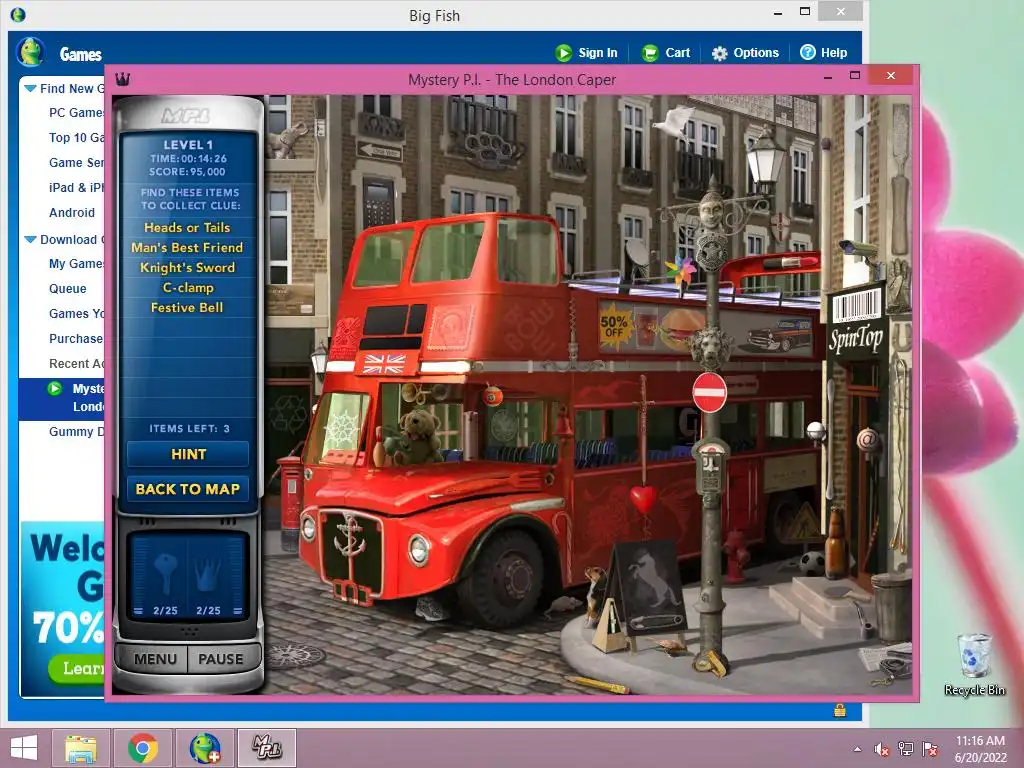Click muted volume tray icon
The image size is (1024, 768).
point(881,749)
